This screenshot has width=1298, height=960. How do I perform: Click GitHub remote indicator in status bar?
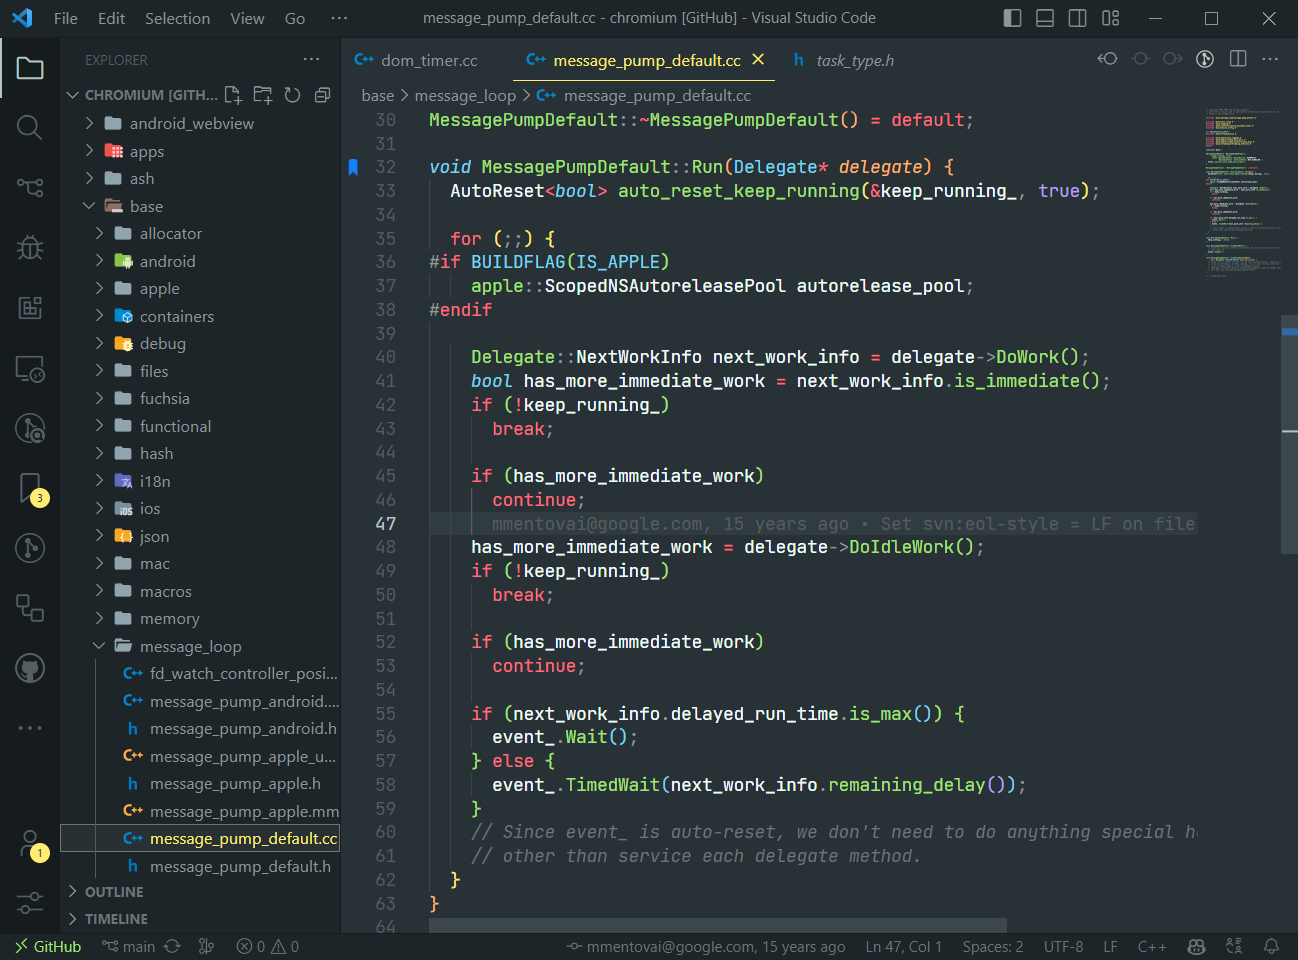[47, 946]
